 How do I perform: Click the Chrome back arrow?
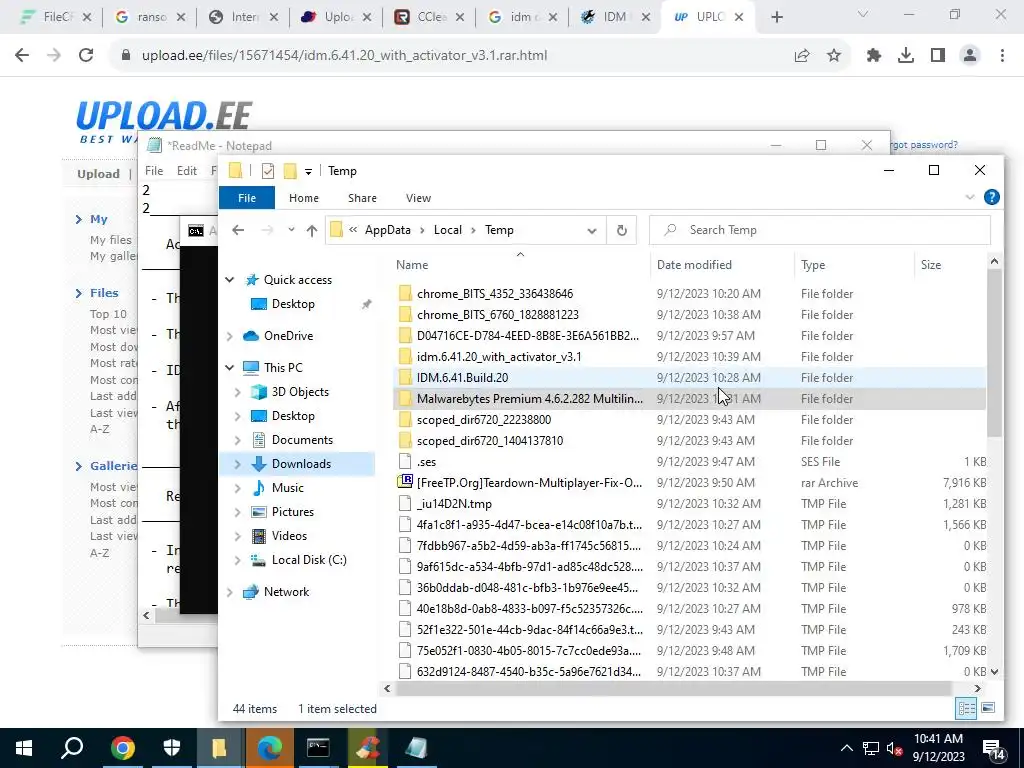point(22,56)
